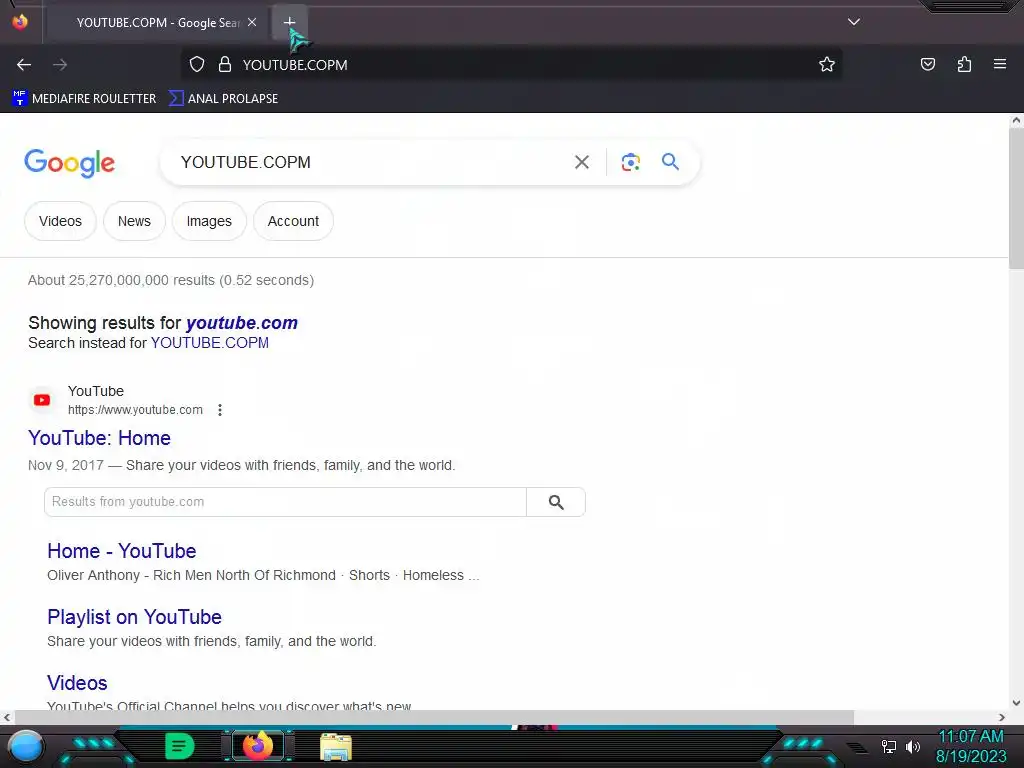Open the tracking protection shield icon

pos(197,65)
